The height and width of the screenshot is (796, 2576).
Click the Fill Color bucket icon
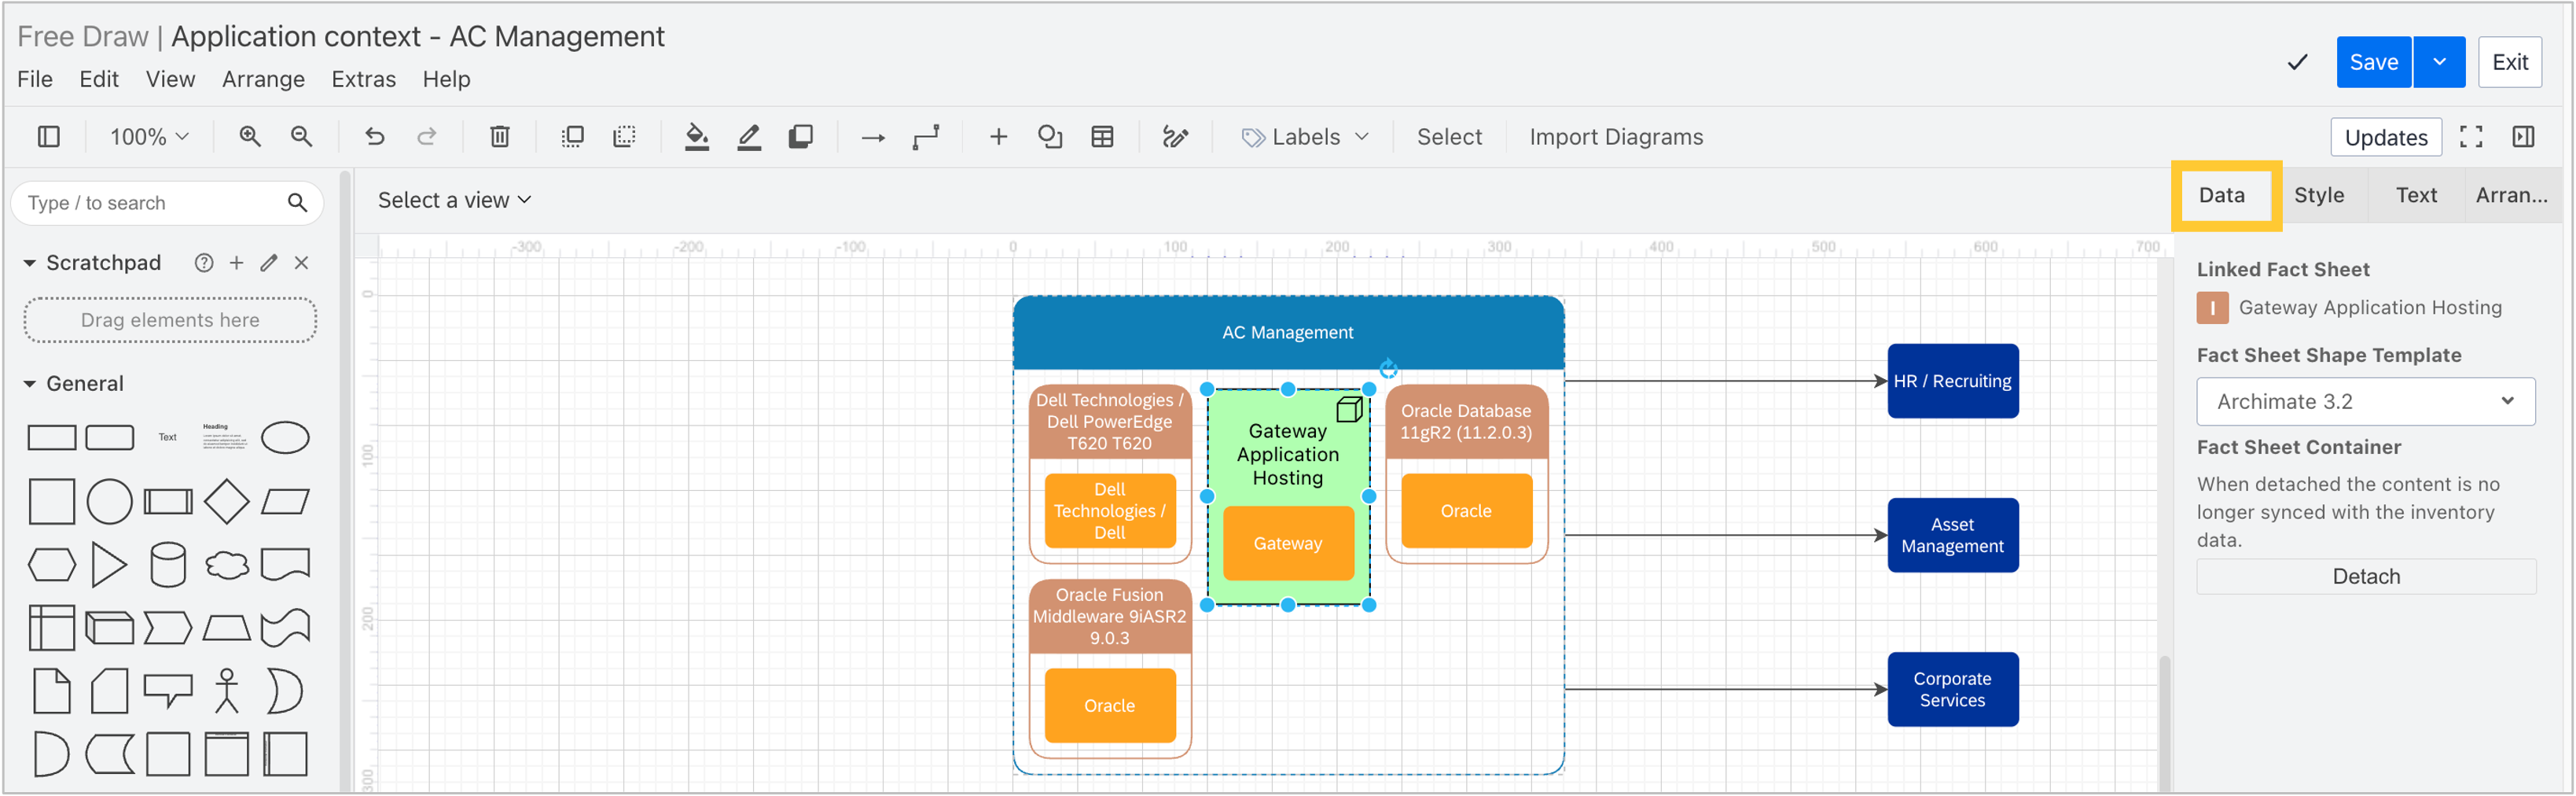[x=697, y=137]
